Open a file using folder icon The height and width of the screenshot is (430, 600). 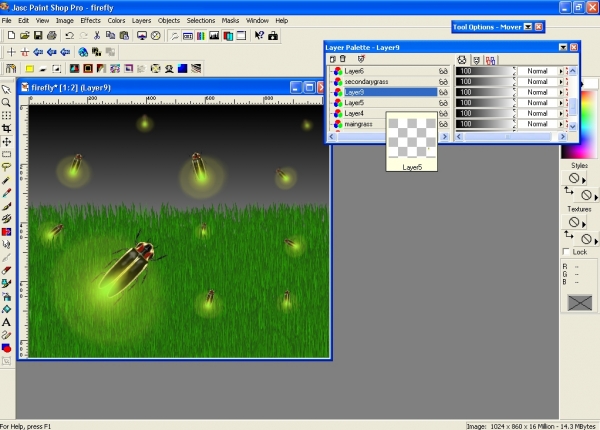(24, 36)
